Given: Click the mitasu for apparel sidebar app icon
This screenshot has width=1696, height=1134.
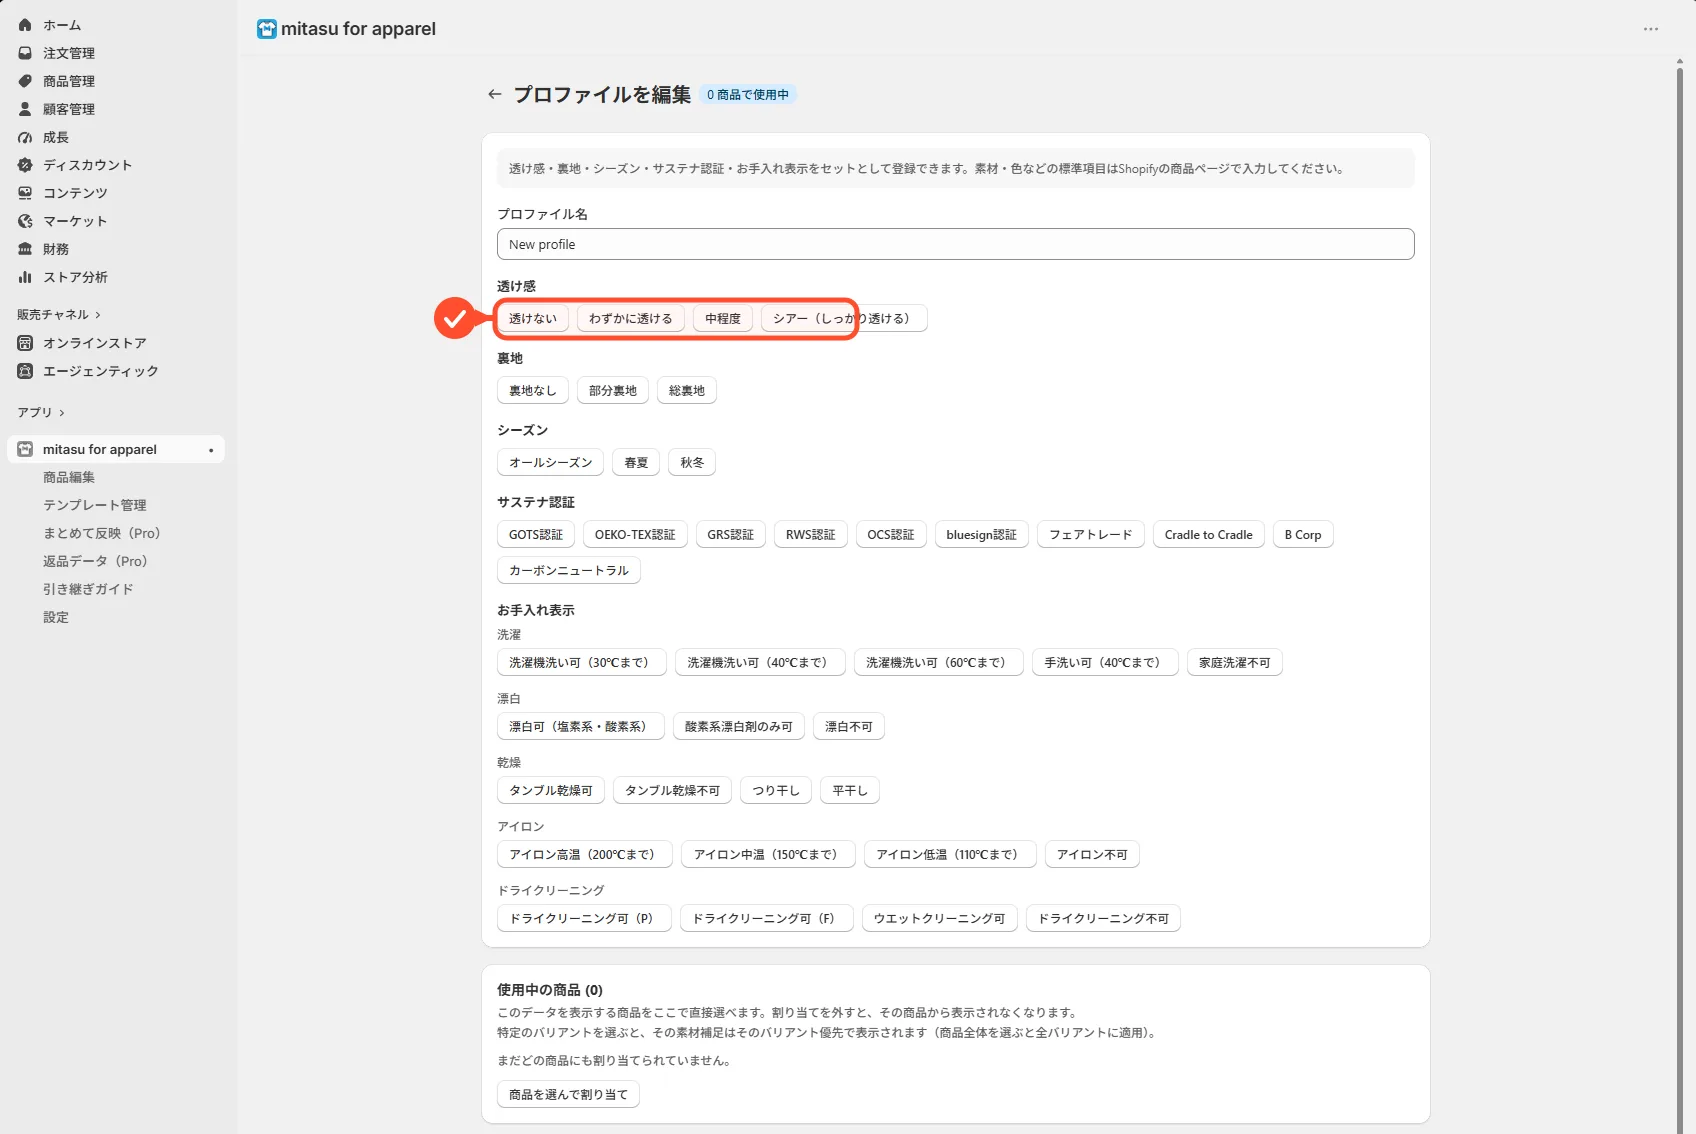Looking at the screenshot, I should (25, 450).
